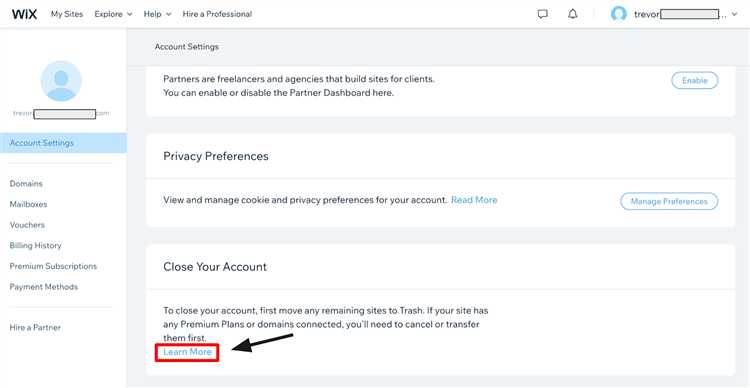This screenshot has height=388, width=750.
Task: Select Hire a Partner in the sidebar
Action: [x=35, y=328]
